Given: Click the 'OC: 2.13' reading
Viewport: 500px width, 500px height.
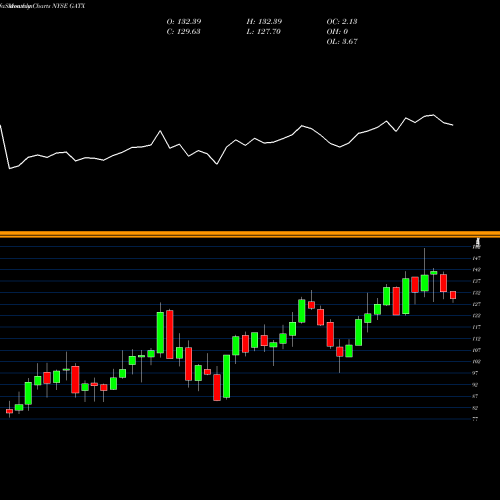Looking at the screenshot, I should [342, 22].
